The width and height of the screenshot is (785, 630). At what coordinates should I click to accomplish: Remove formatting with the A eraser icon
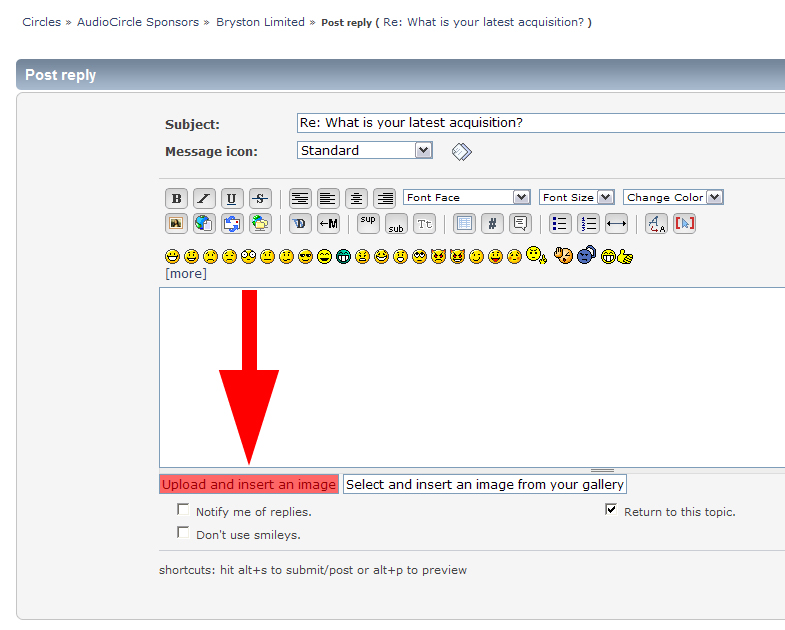click(656, 223)
